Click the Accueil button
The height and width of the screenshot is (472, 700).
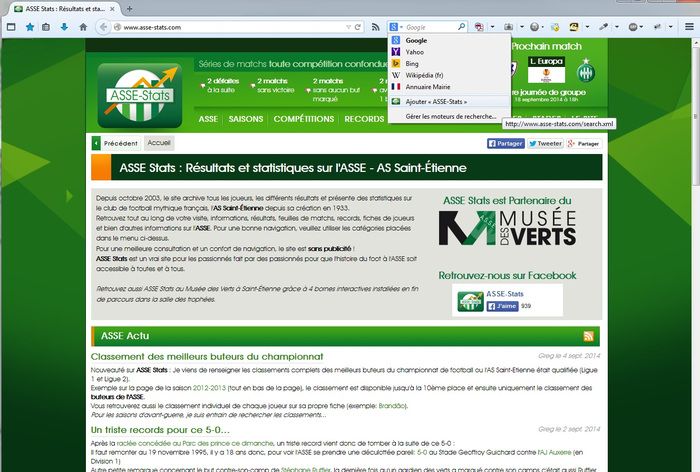158,143
